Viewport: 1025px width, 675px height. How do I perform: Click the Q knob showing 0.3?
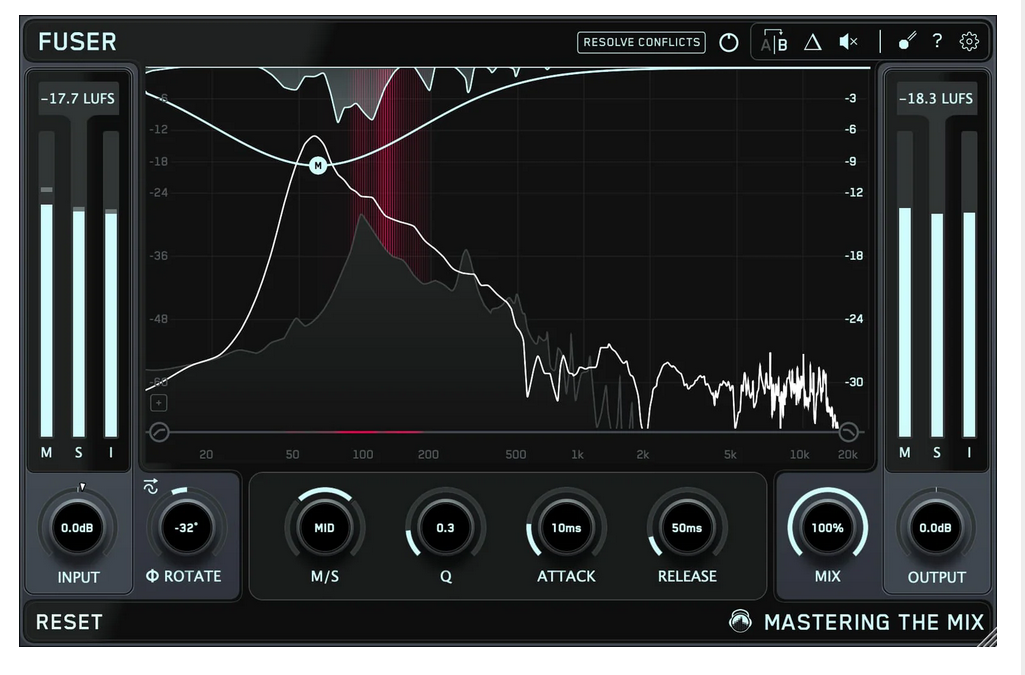[x=445, y=527]
